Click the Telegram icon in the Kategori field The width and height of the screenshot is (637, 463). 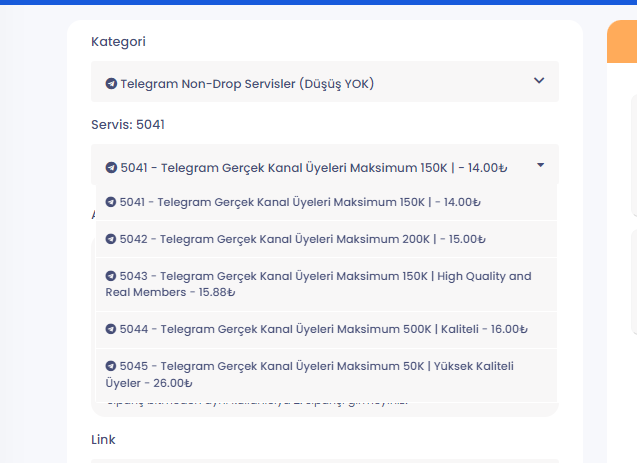[x=111, y=84]
